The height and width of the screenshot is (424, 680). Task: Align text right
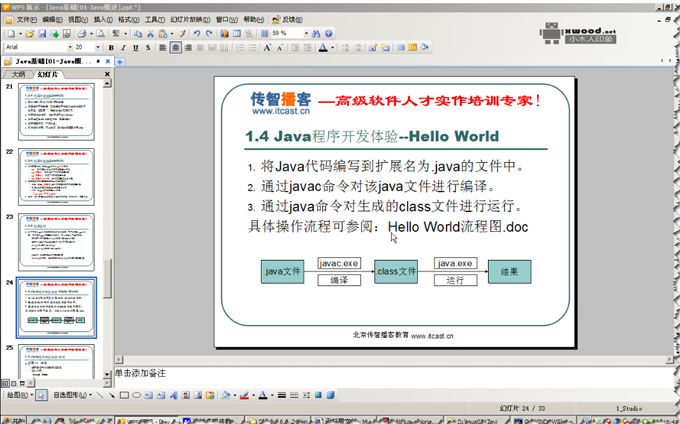click(x=187, y=48)
